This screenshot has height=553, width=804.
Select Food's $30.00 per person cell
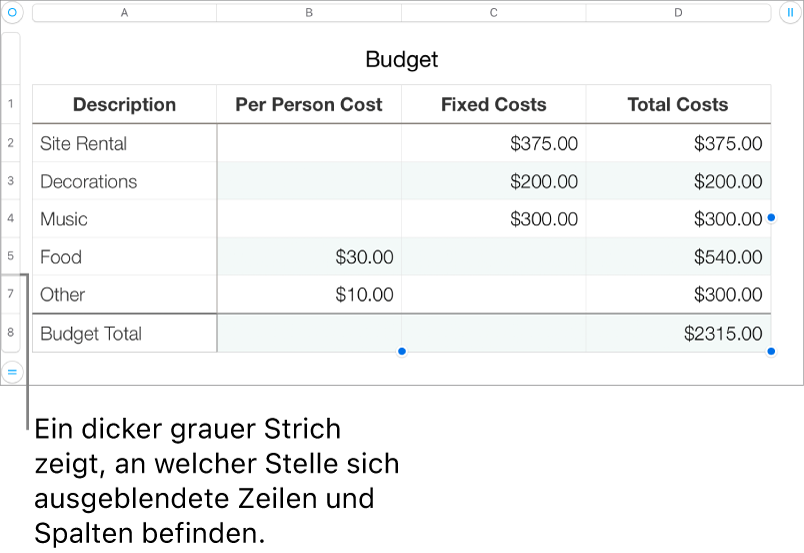pos(309,257)
